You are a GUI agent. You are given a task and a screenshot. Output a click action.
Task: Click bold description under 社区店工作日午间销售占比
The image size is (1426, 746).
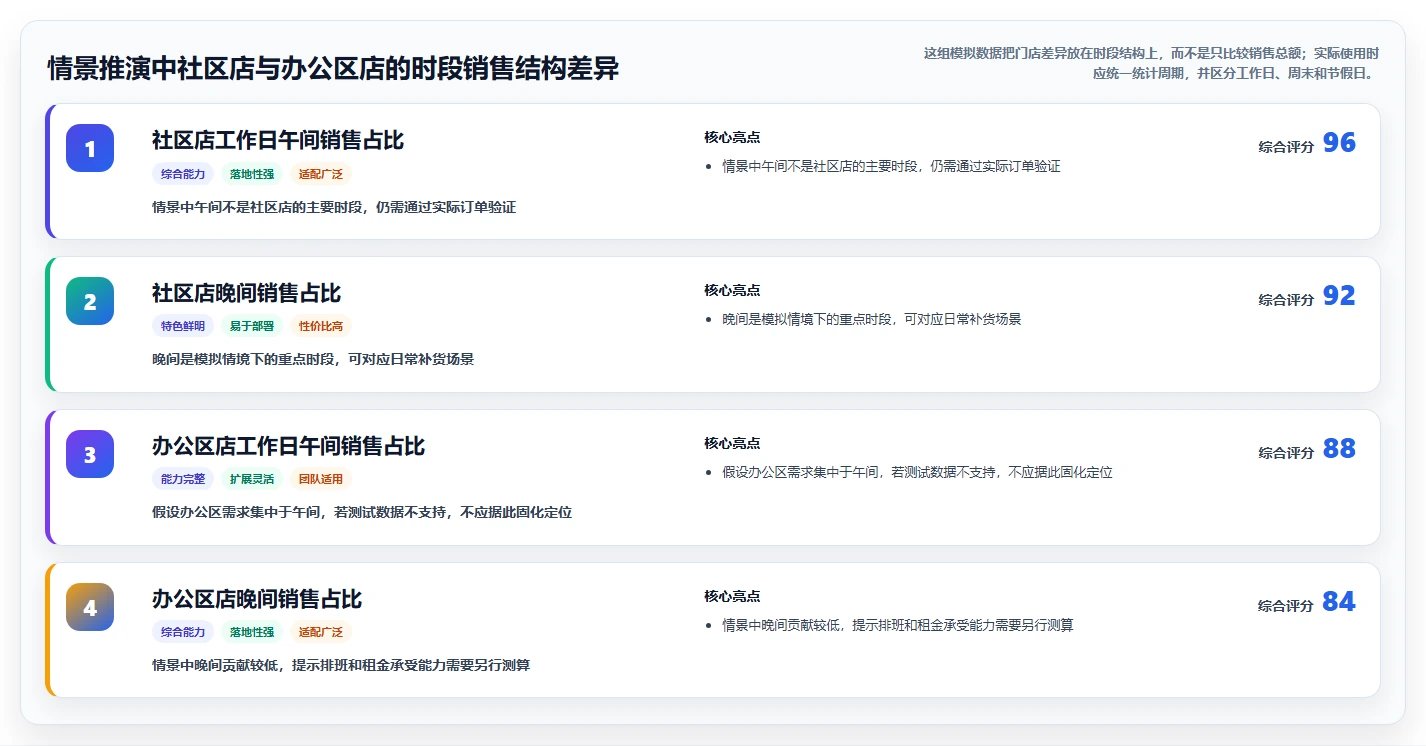point(334,208)
